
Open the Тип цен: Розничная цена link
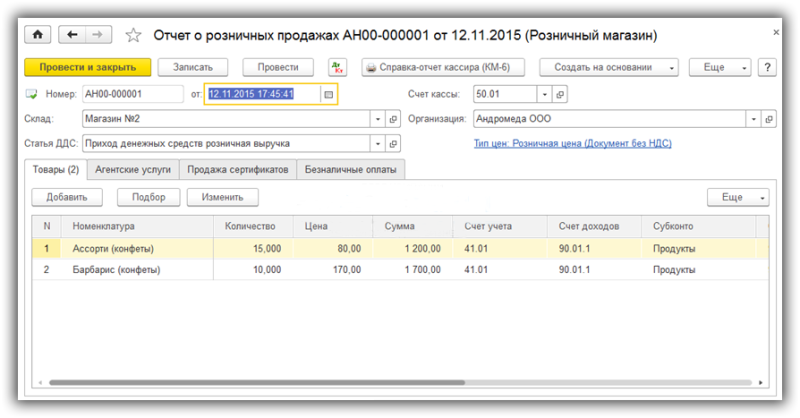[572, 143]
